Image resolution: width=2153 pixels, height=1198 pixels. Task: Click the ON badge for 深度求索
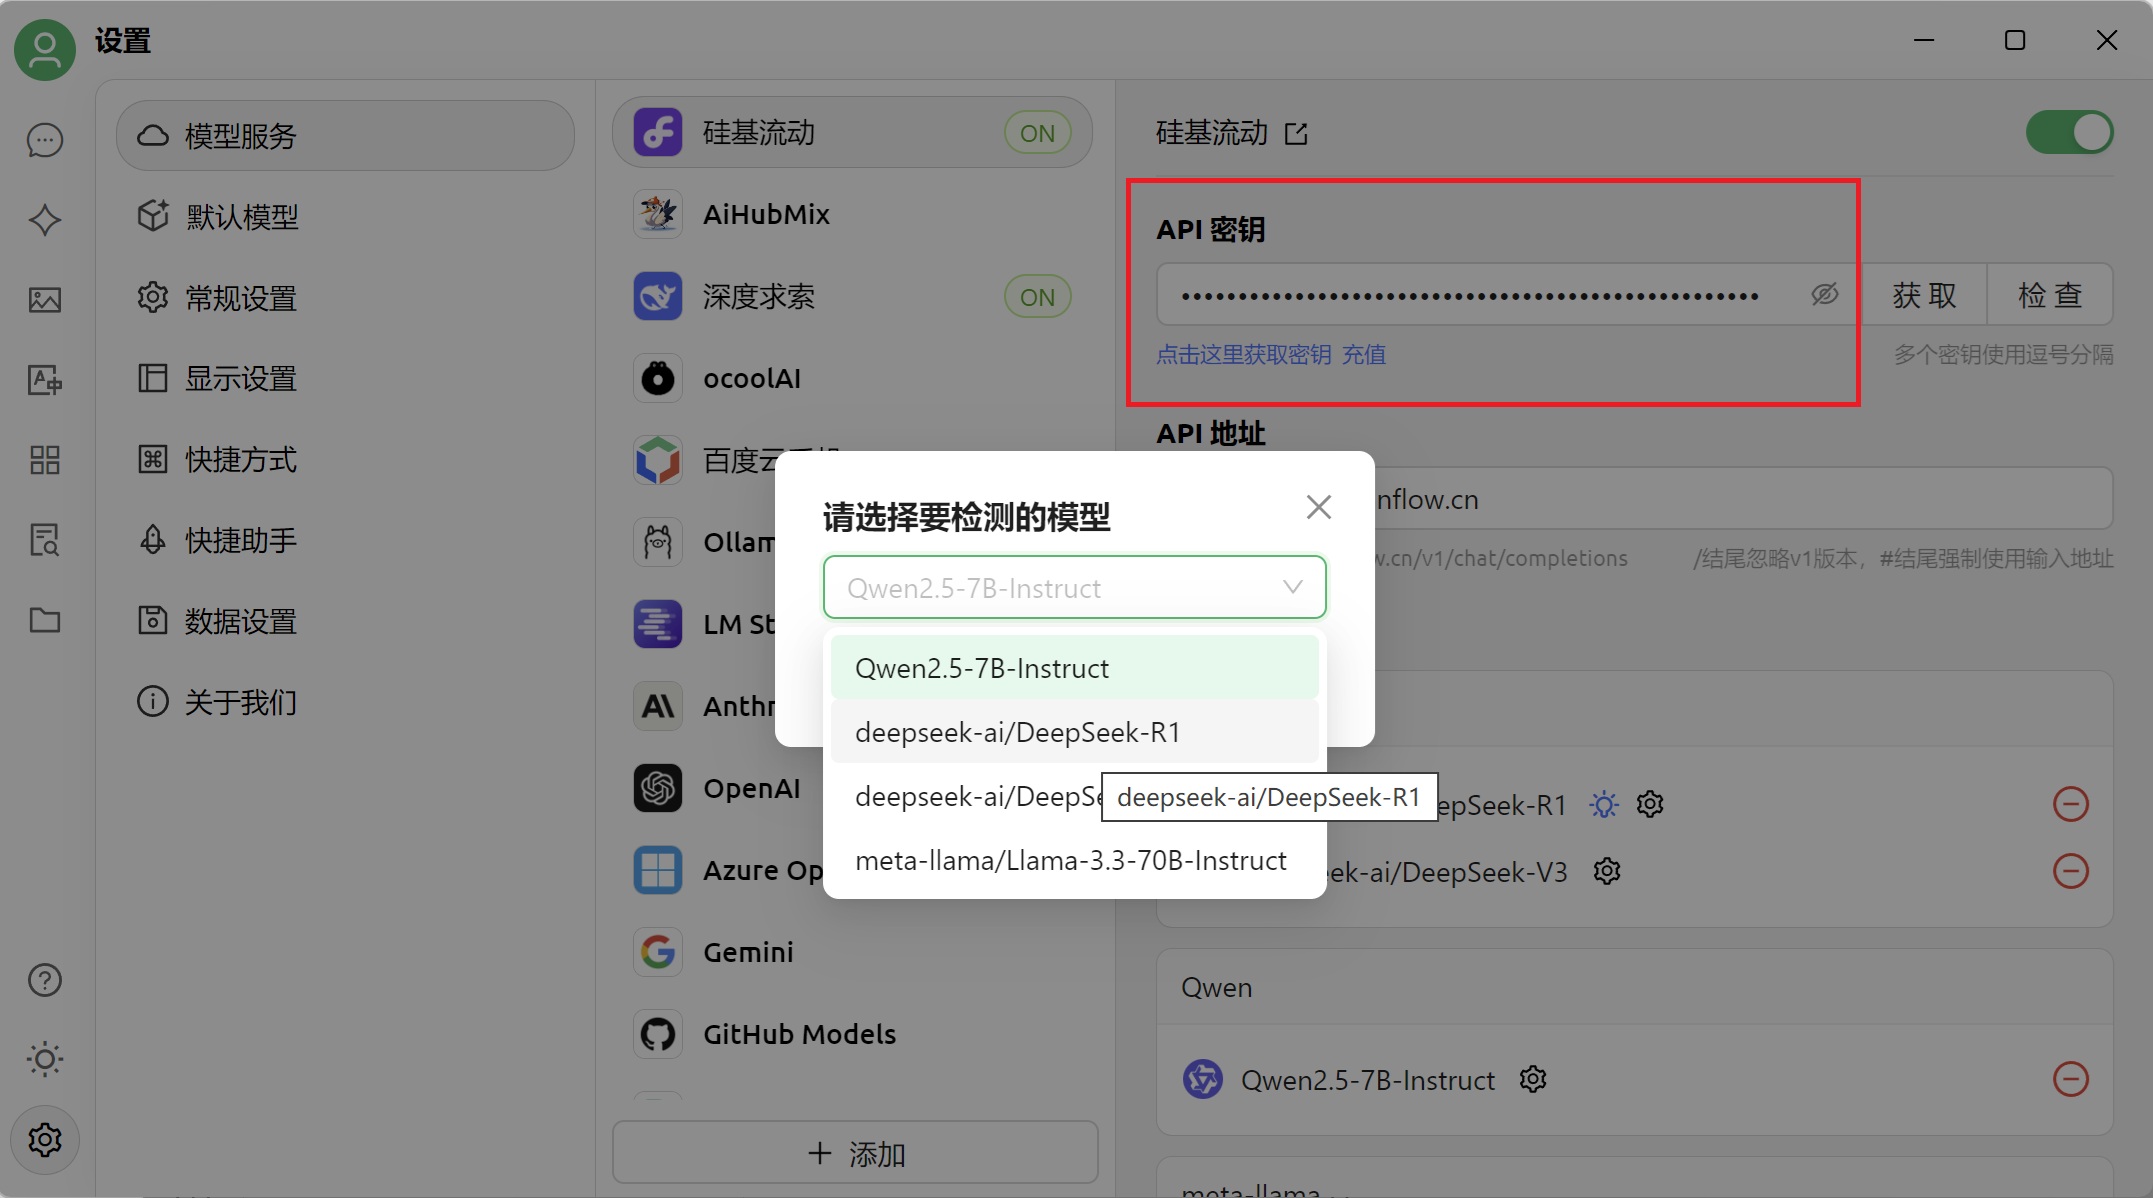1037,296
